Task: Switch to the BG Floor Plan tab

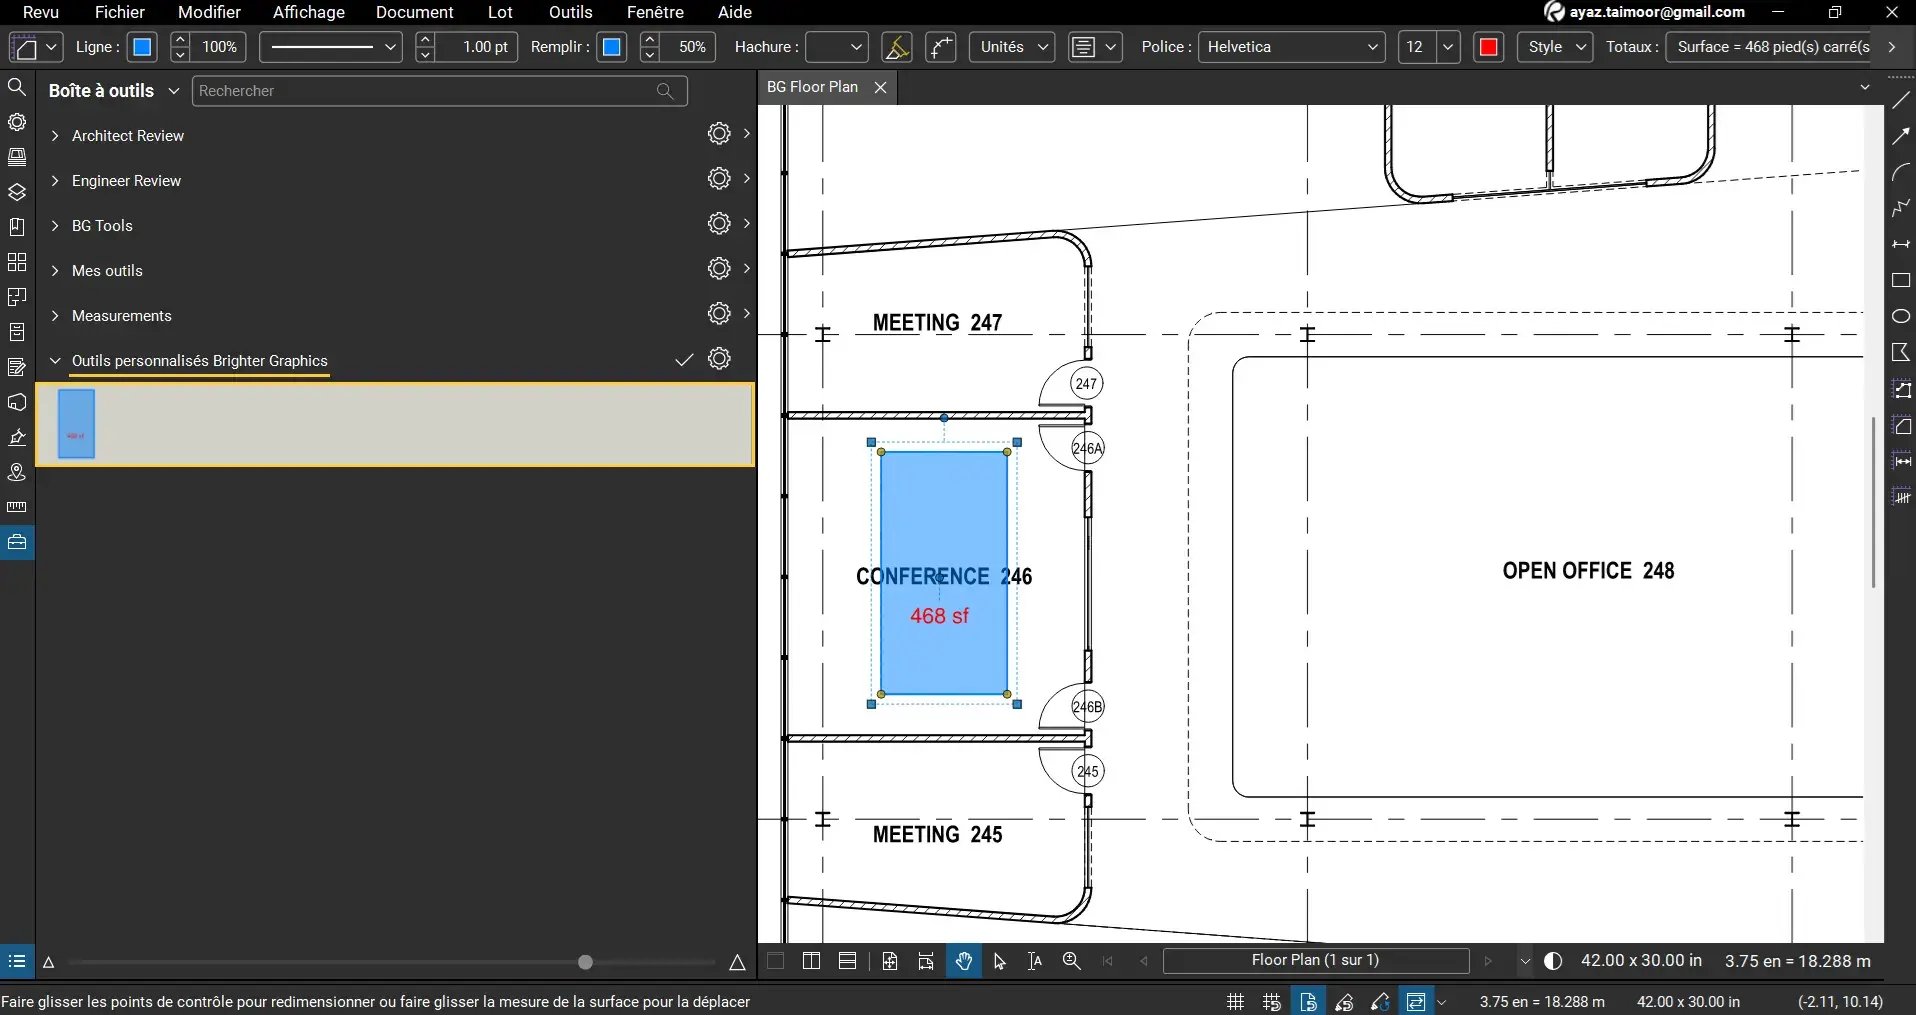Action: (x=812, y=87)
